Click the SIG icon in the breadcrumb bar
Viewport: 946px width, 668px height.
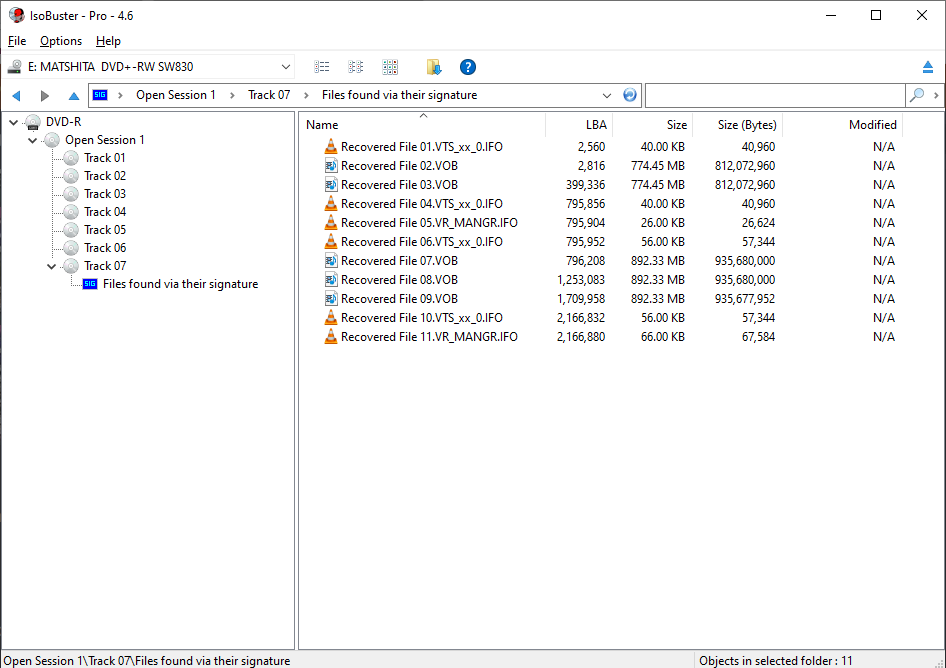pos(100,95)
